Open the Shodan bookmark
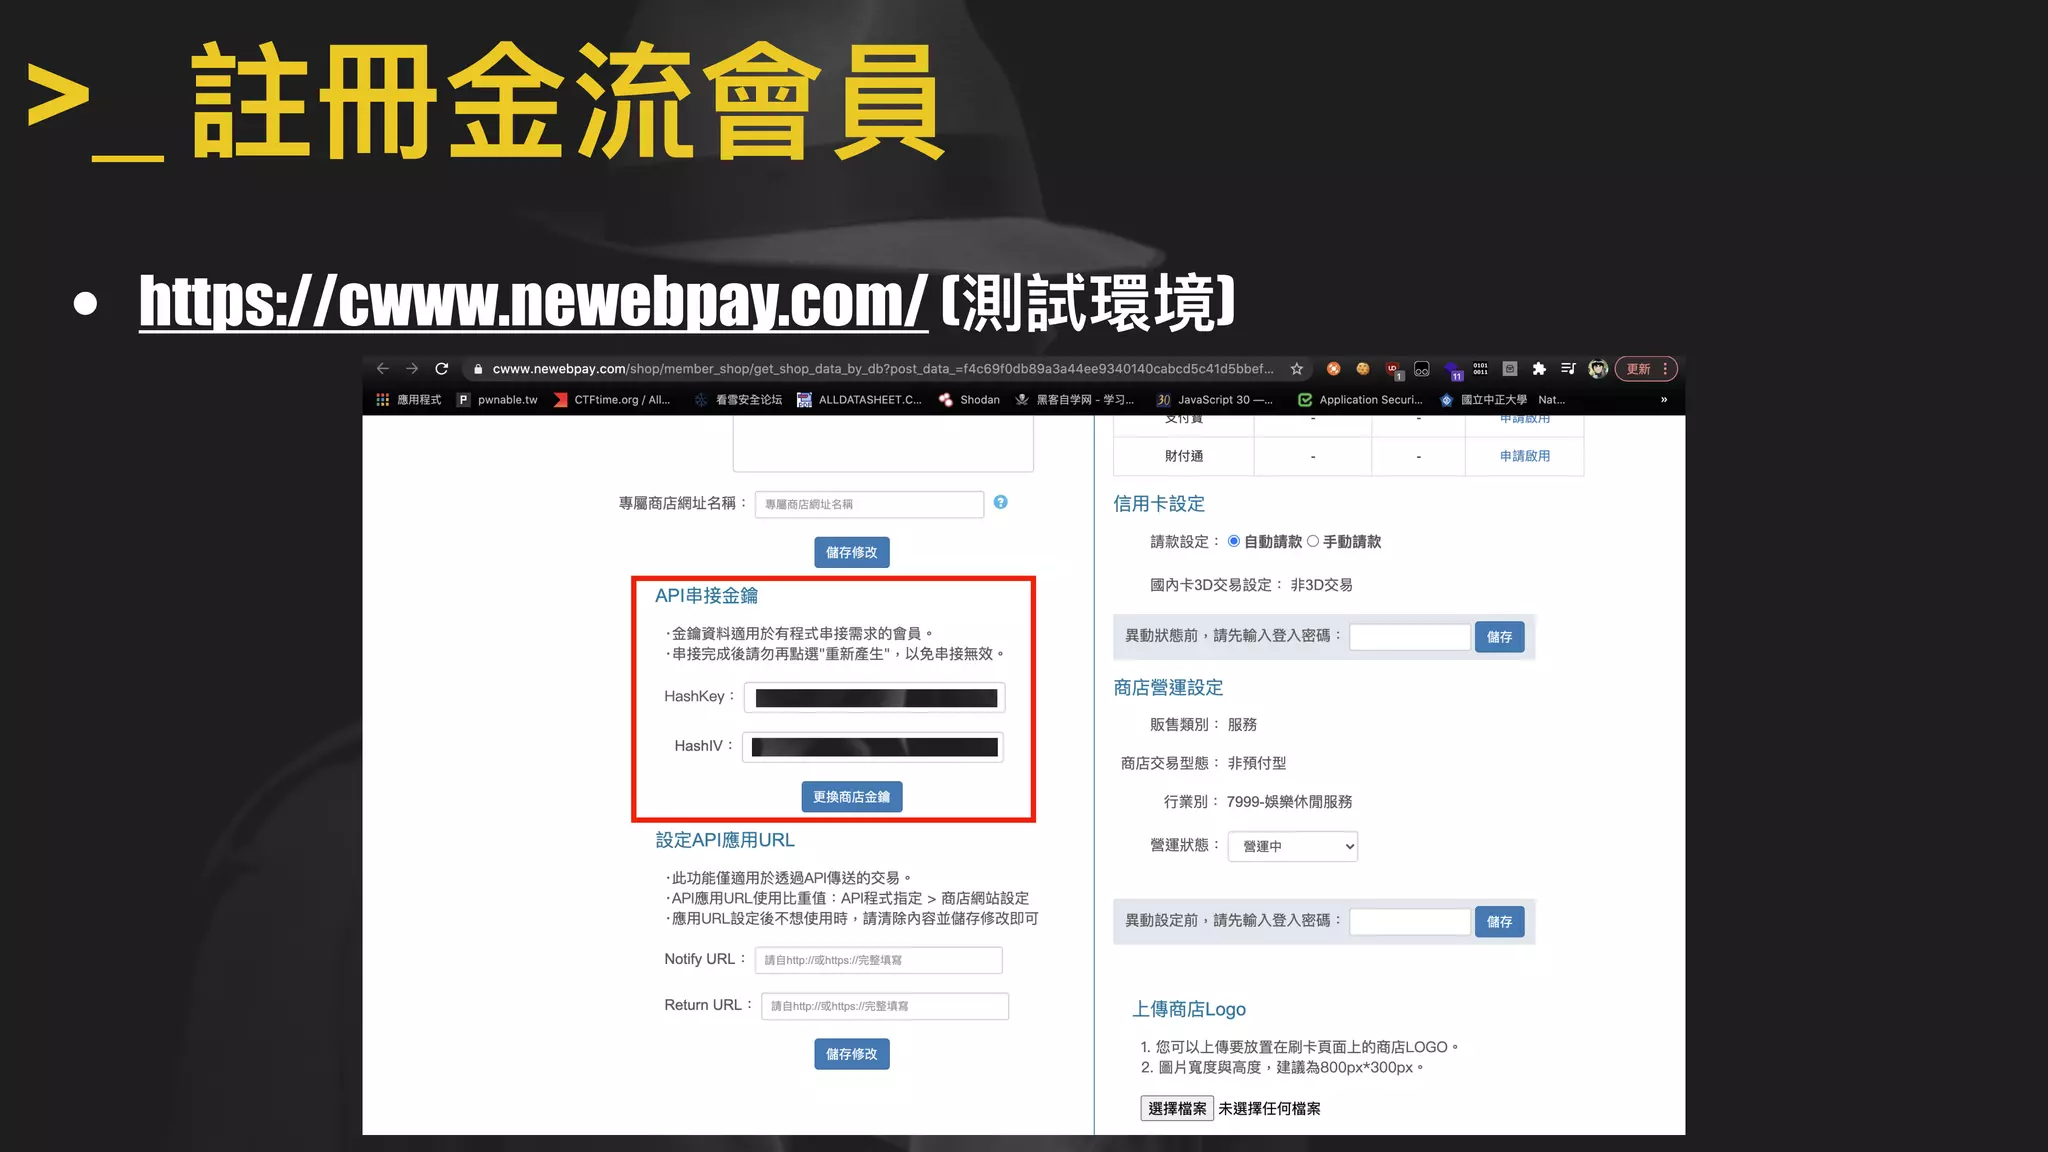Viewport: 2048px width, 1152px height. (x=969, y=400)
